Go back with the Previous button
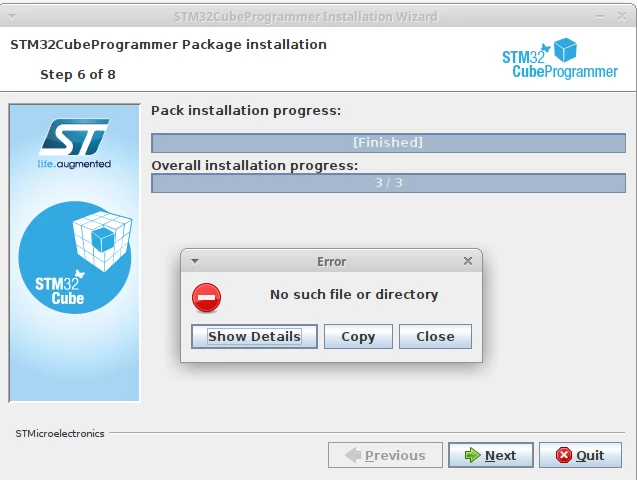The height and width of the screenshot is (480, 637). click(x=385, y=455)
